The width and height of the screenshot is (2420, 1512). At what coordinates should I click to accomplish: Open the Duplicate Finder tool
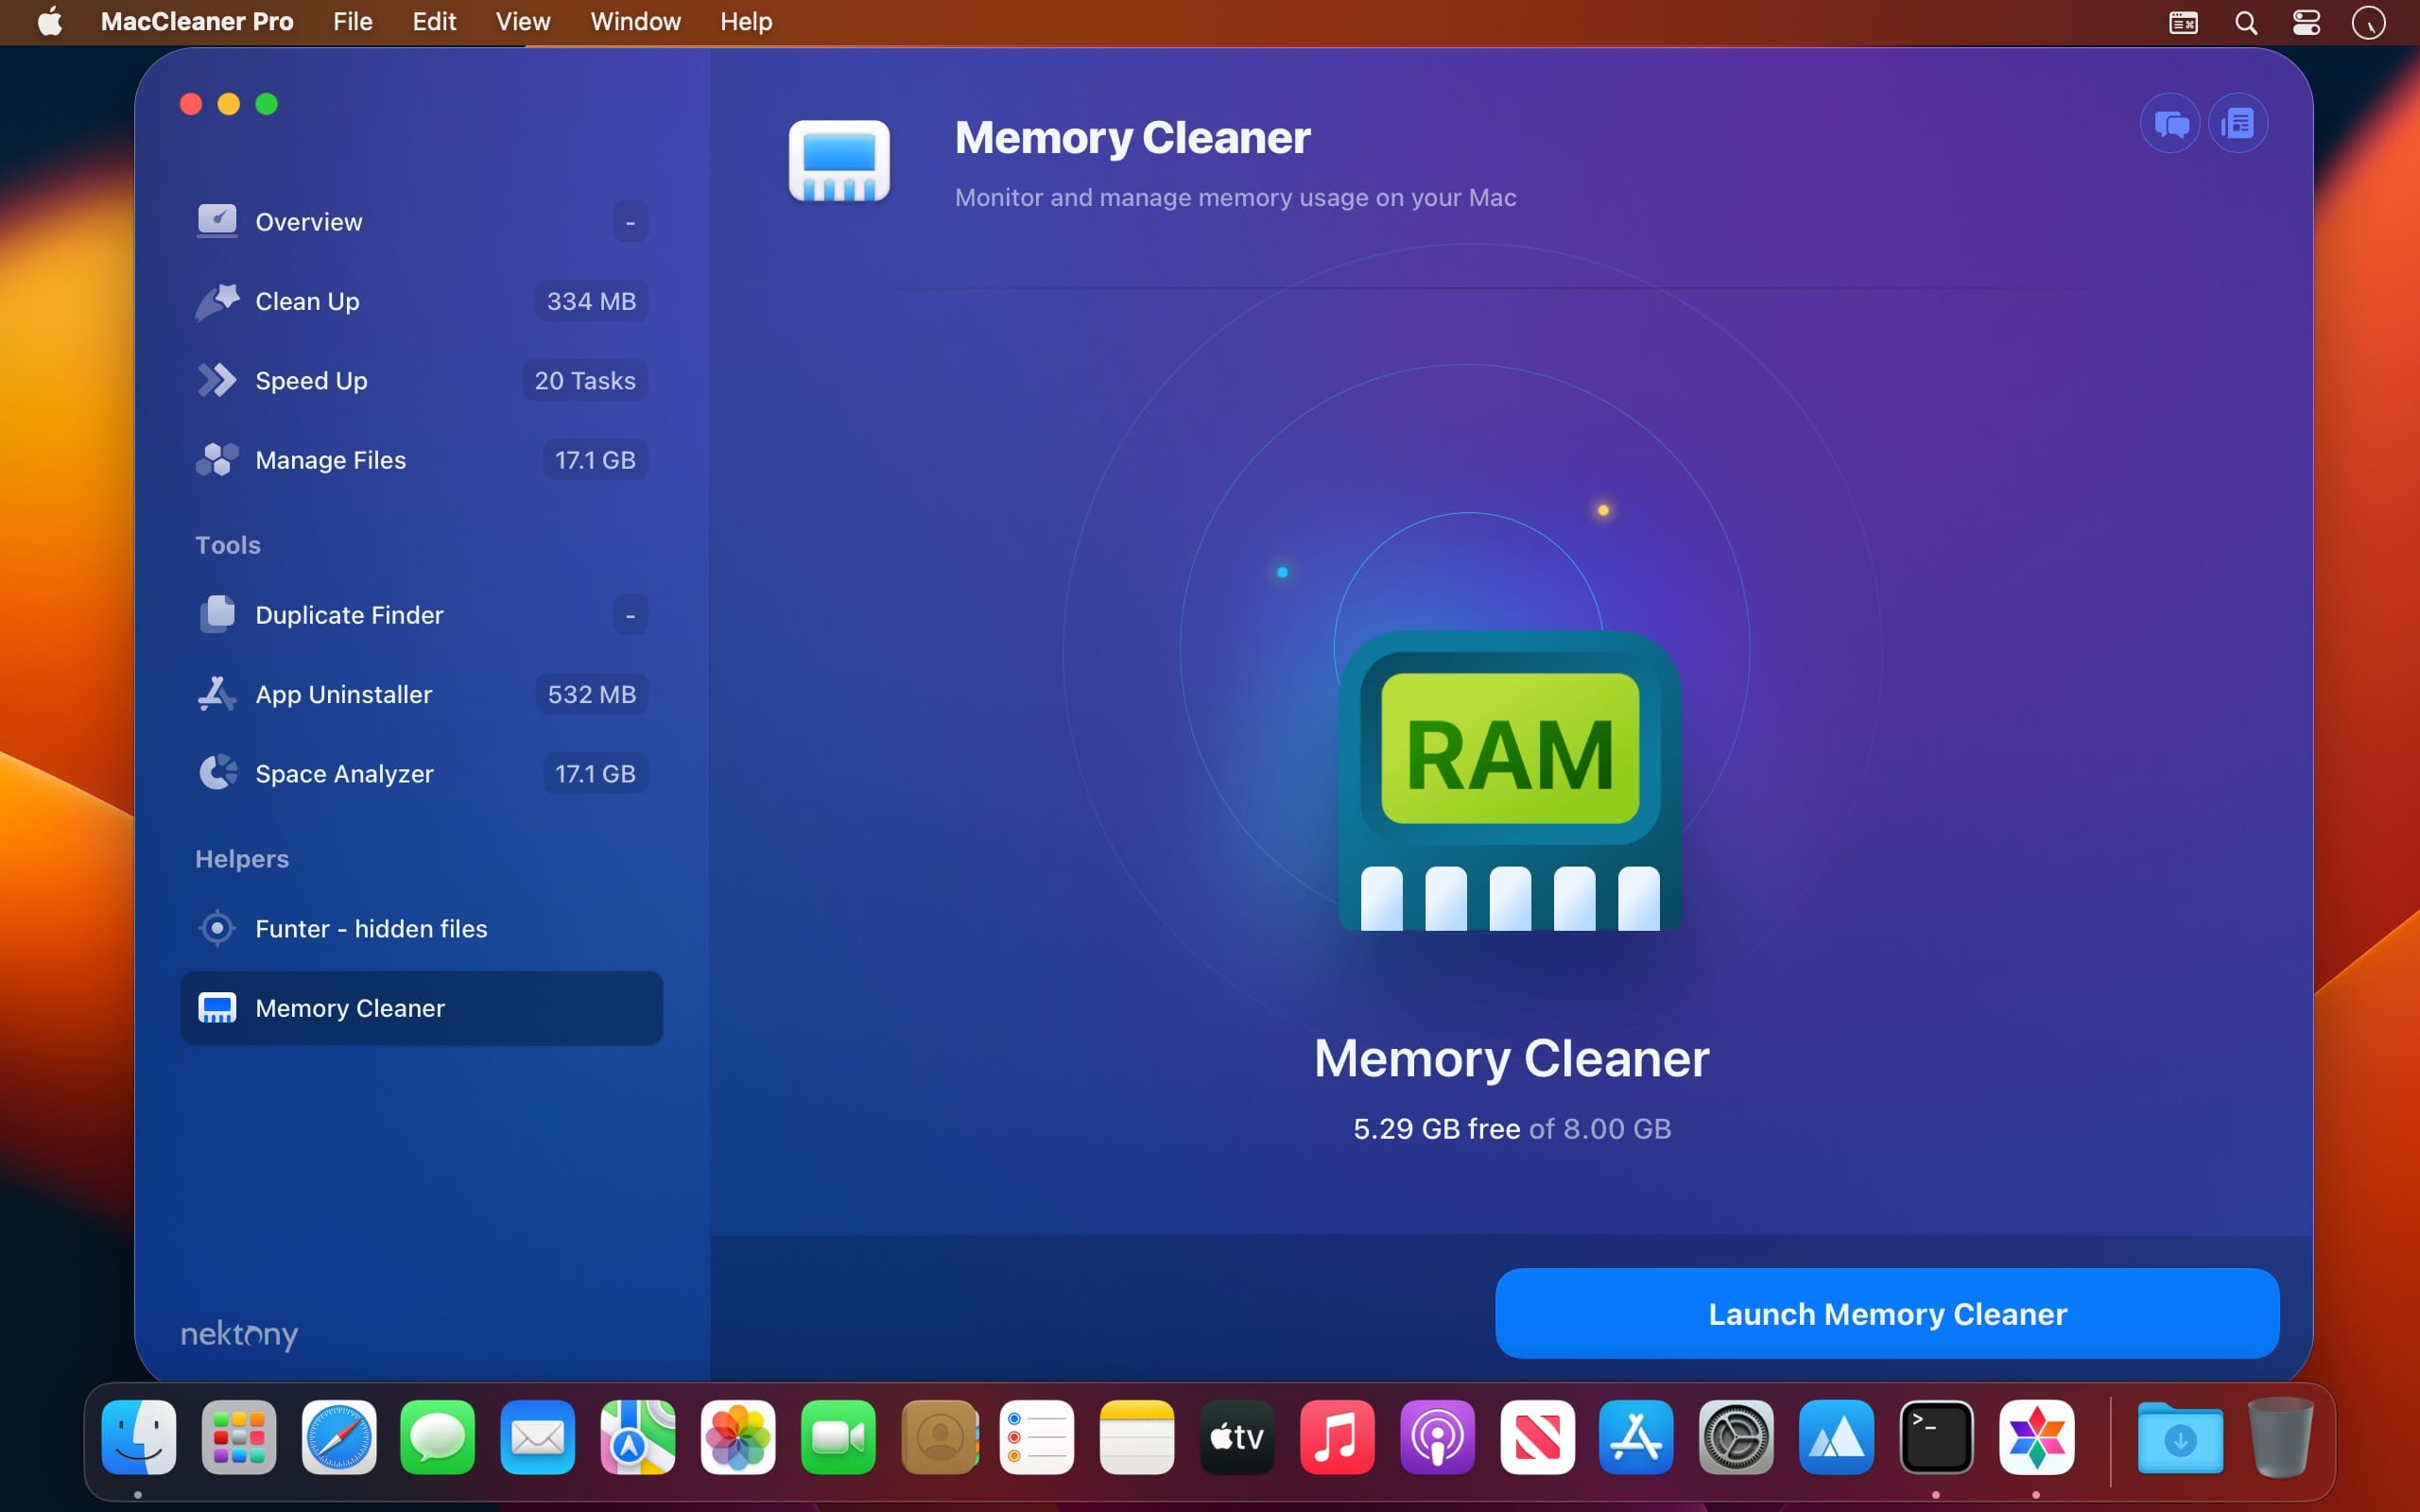pos(349,615)
